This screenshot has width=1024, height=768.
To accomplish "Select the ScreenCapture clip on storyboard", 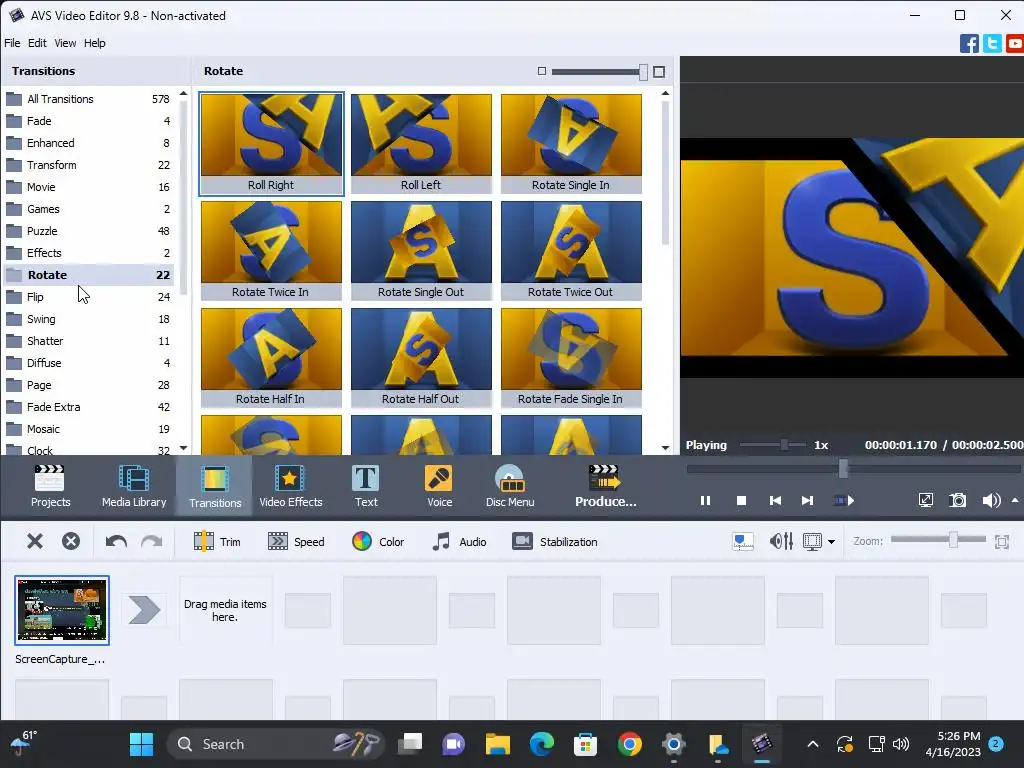I will coord(62,610).
